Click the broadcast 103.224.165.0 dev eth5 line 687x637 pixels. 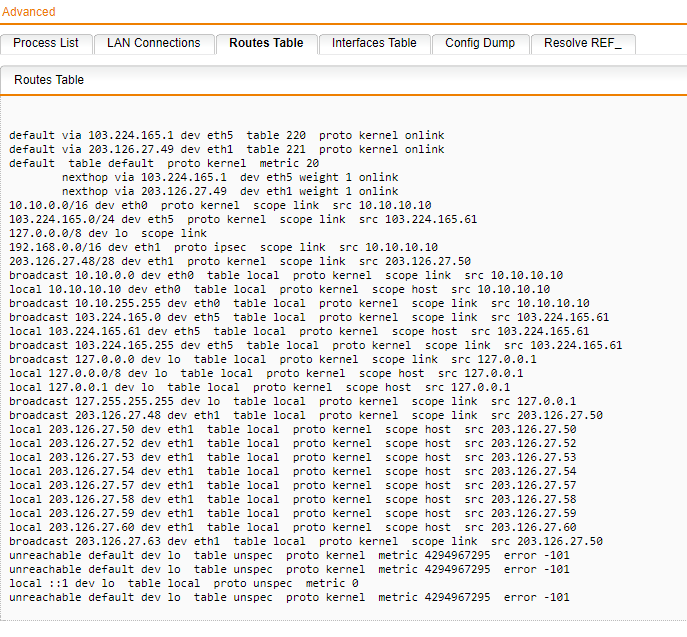click(x=309, y=318)
